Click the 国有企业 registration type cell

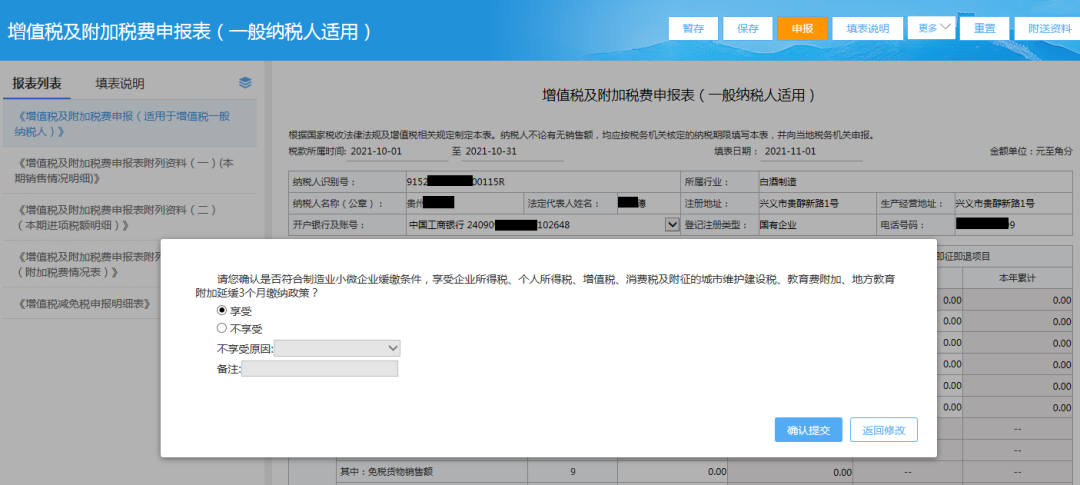coord(816,225)
